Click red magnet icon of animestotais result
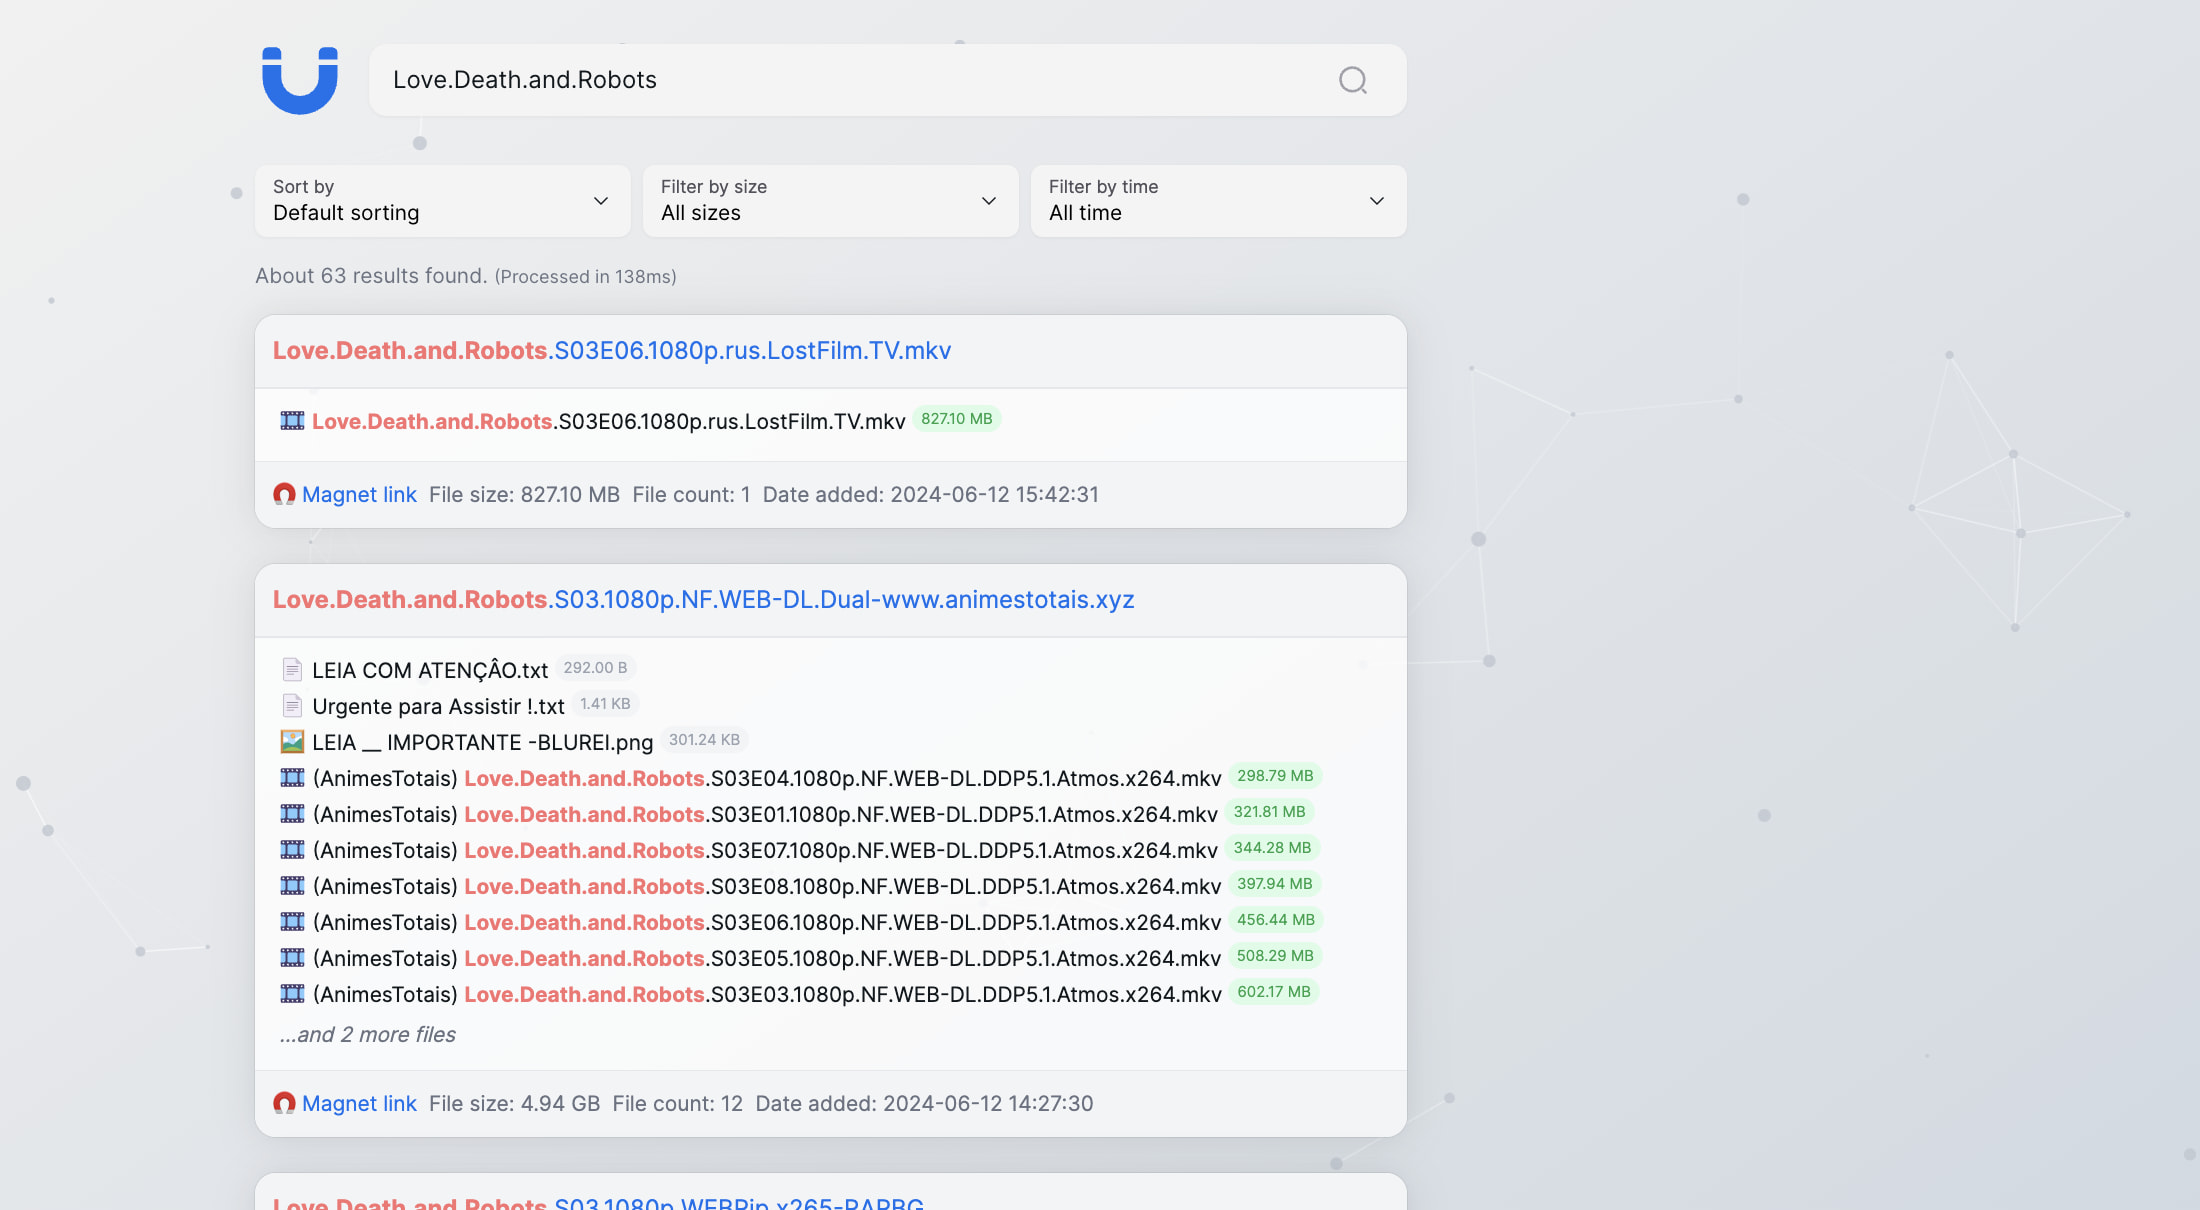The image size is (2200, 1210). click(x=284, y=1103)
